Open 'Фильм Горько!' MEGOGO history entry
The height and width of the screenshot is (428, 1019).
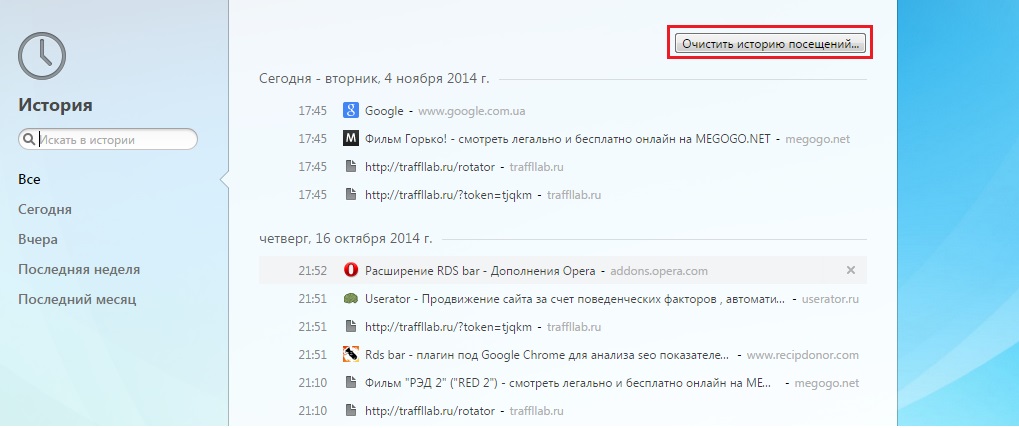(x=567, y=139)
